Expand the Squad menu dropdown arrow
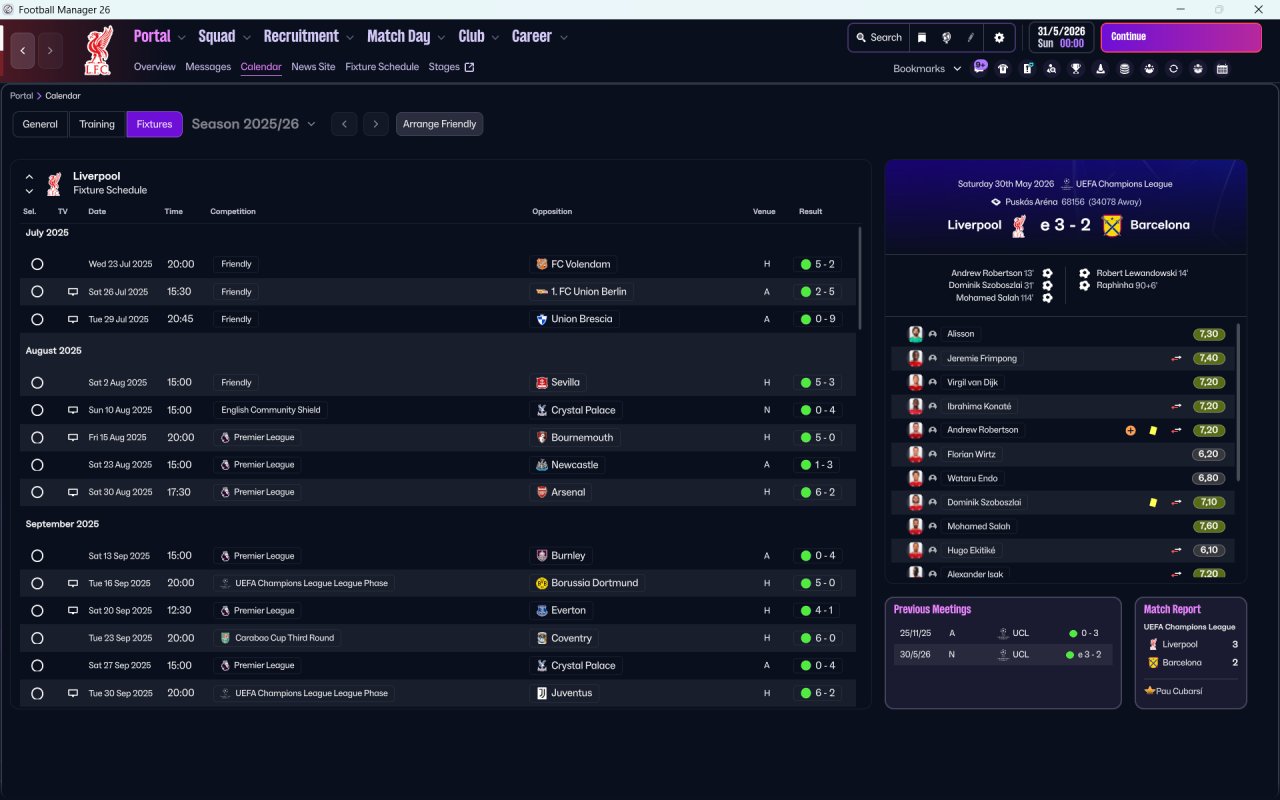1280x800 pixels. (x=246, y=38)
